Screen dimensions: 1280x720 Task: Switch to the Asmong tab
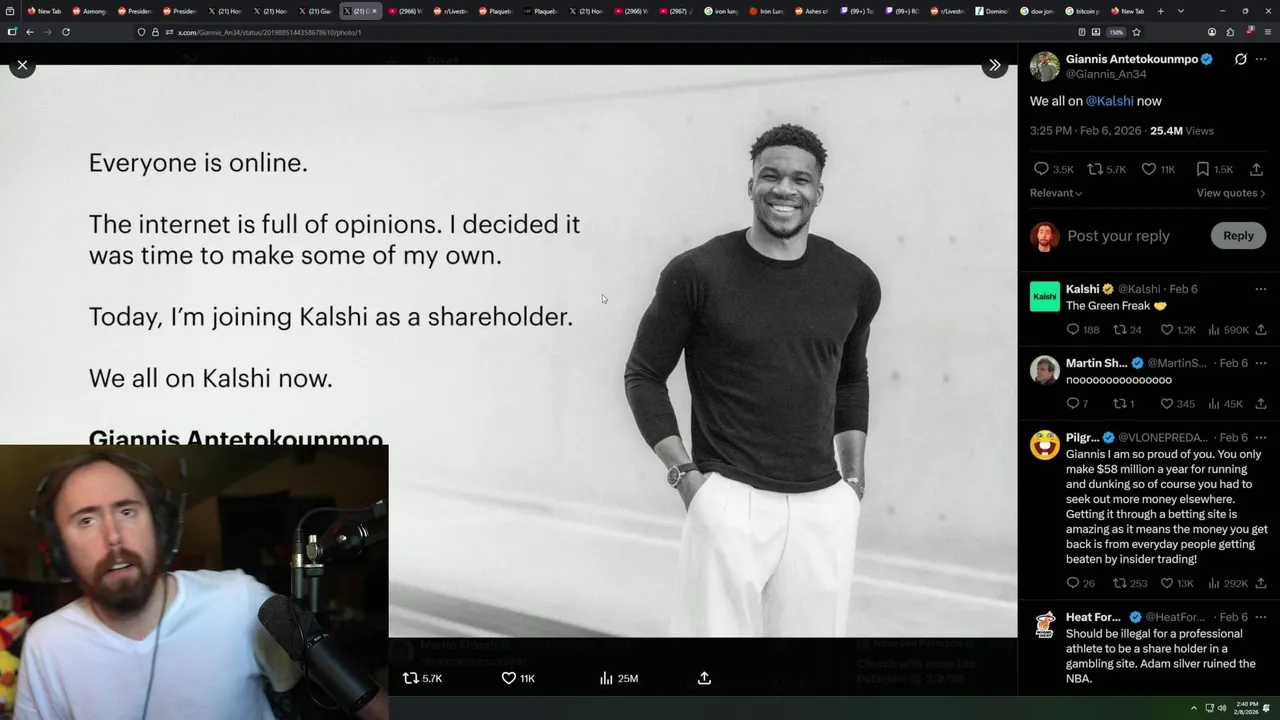[x=88, y=11]
